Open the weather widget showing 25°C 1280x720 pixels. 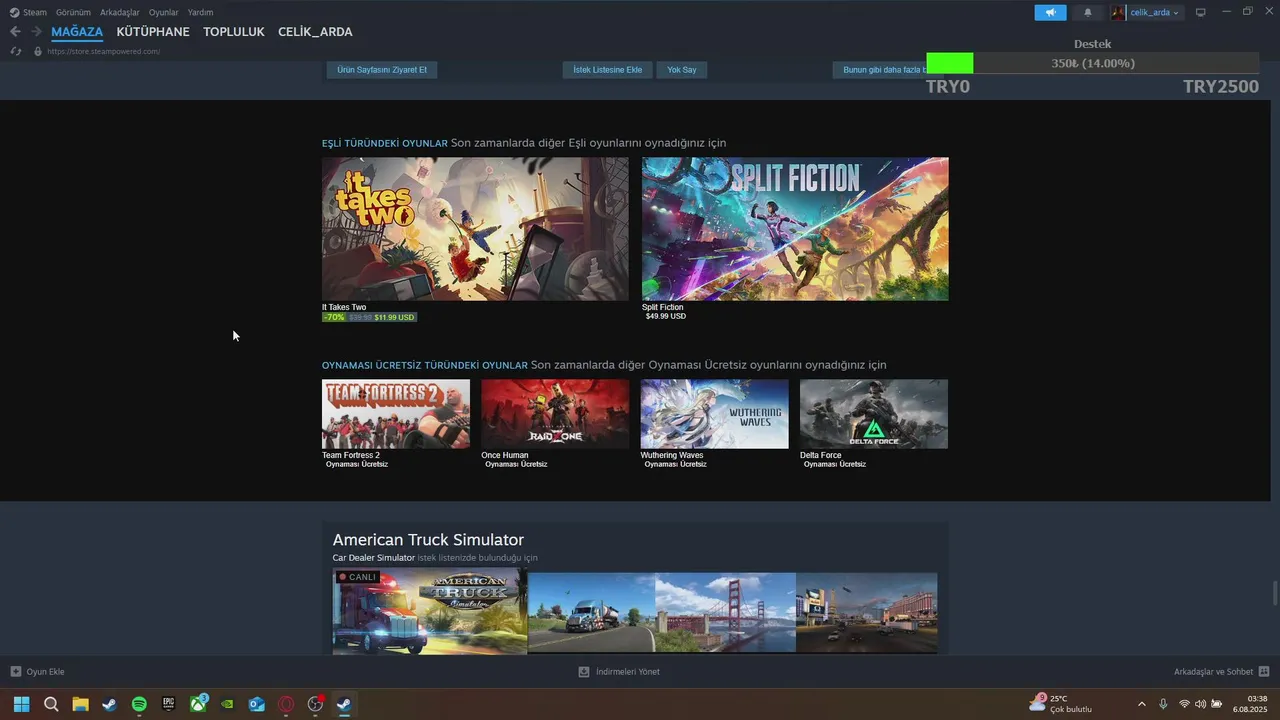point(1060,704)
